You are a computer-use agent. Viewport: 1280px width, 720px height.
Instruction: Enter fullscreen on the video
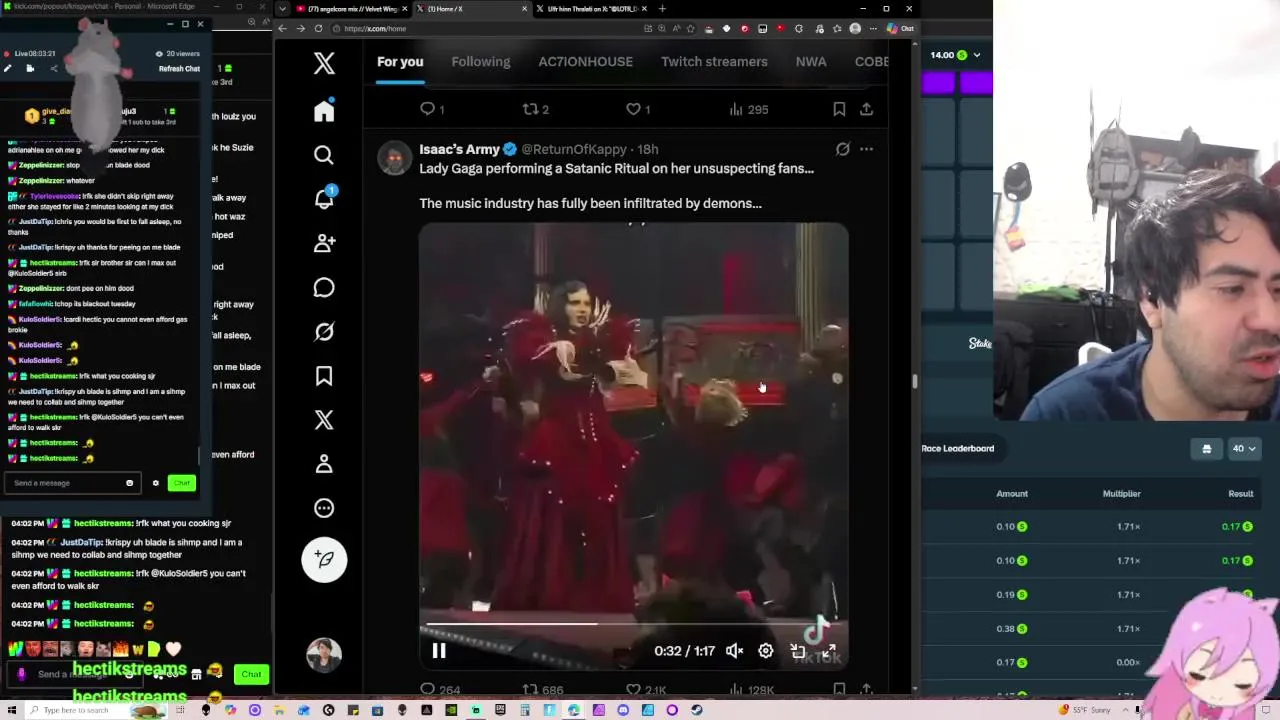coord(828,651)
